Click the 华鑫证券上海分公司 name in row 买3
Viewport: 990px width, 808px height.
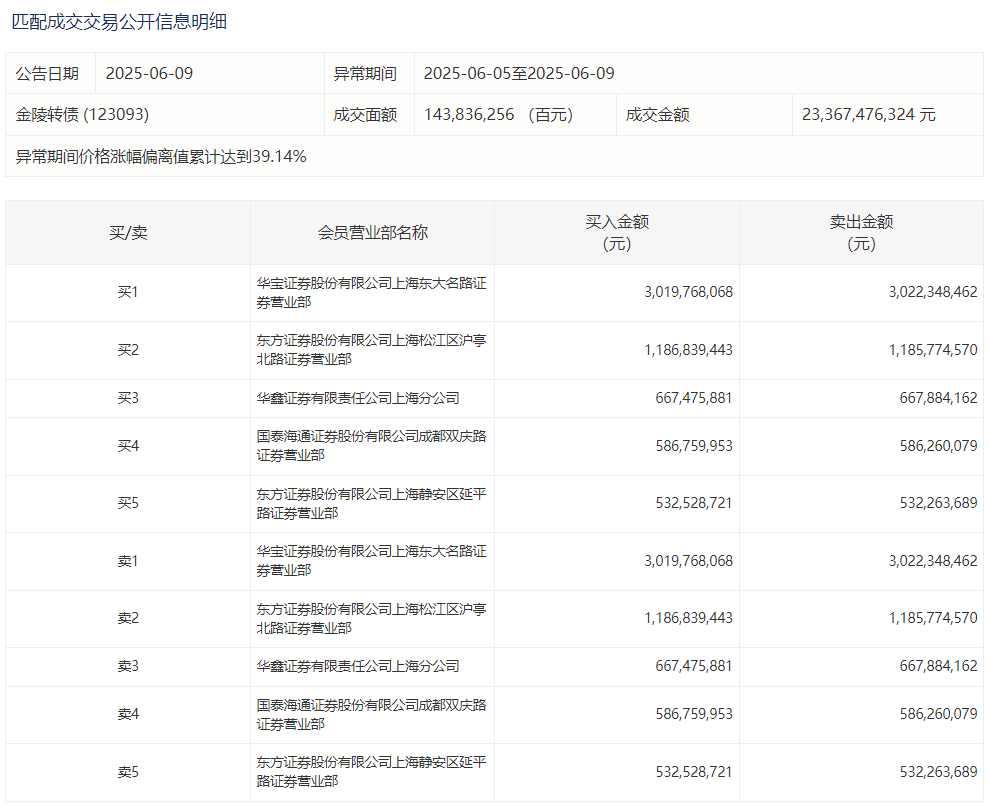(358, 398)
